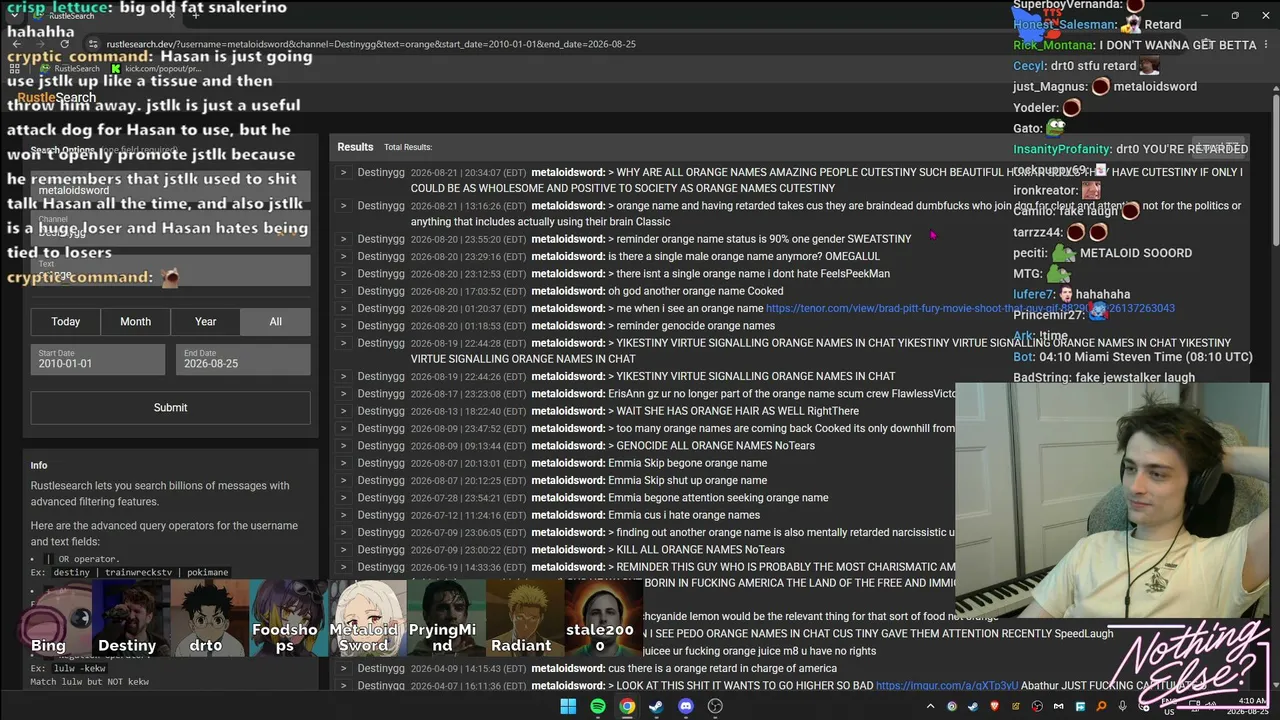Open the tenor.com GIF link
The height and width of the screenshot is (720, 1280).
(x=970, y=308)
